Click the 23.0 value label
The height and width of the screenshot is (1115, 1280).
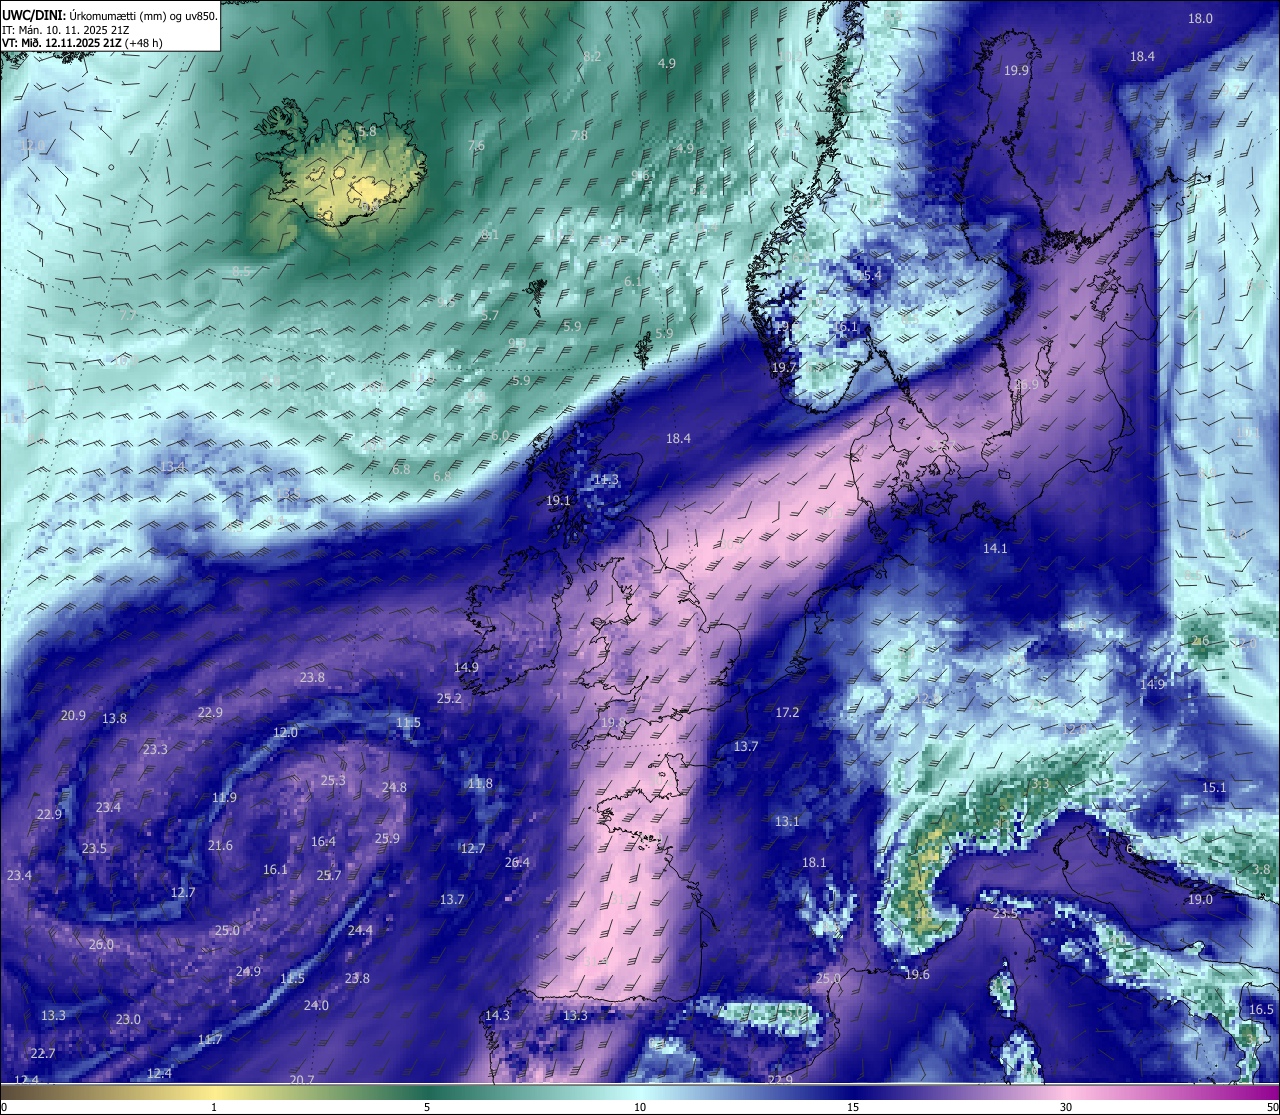pos(128,1019)
